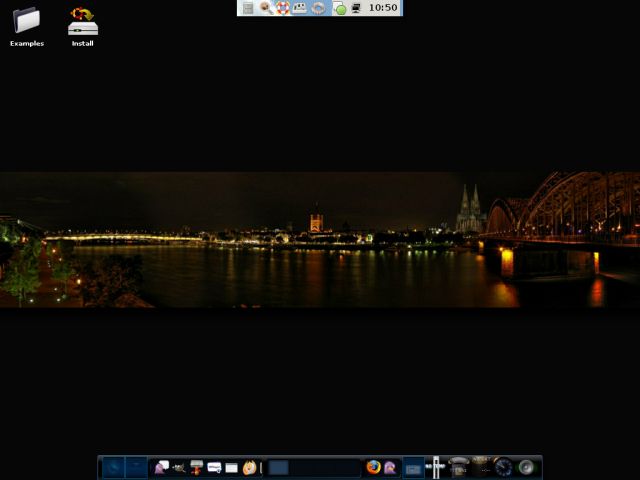Open the network monitor tray icon
This screenshot has height=480, width=640.
tap(356, 8)
